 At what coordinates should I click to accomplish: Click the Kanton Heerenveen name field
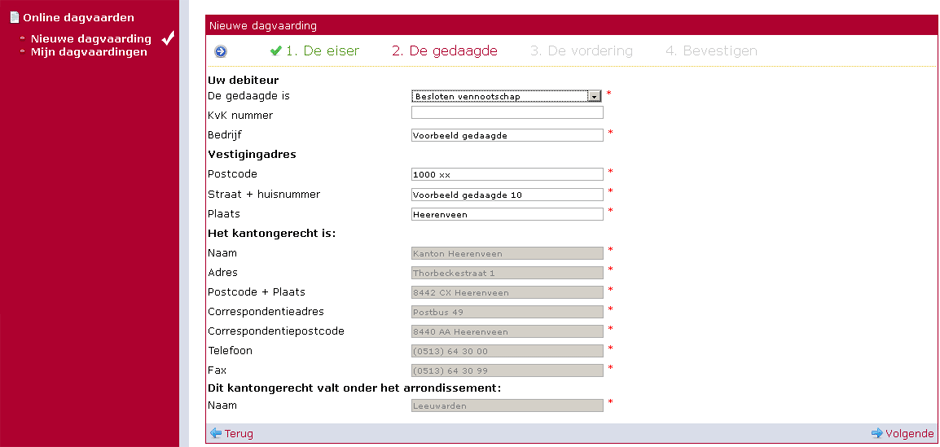tap(507, 253)
